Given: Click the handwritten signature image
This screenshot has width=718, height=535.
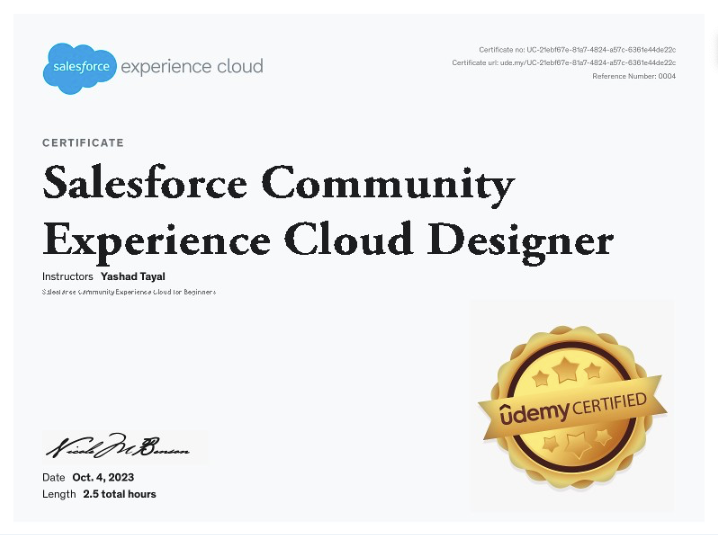Looking at the screenshot, I should [x=118, y=447].
